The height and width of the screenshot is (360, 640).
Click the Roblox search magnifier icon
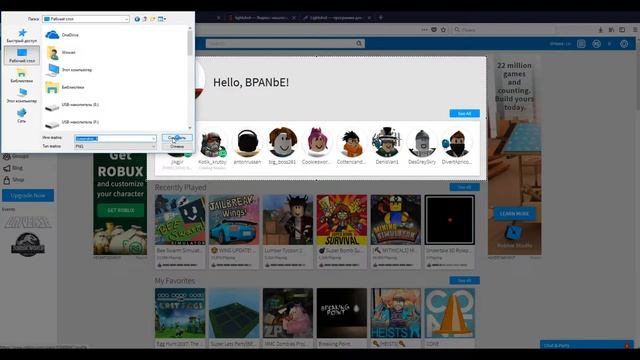pyautogui.click(x=359, y=43)
